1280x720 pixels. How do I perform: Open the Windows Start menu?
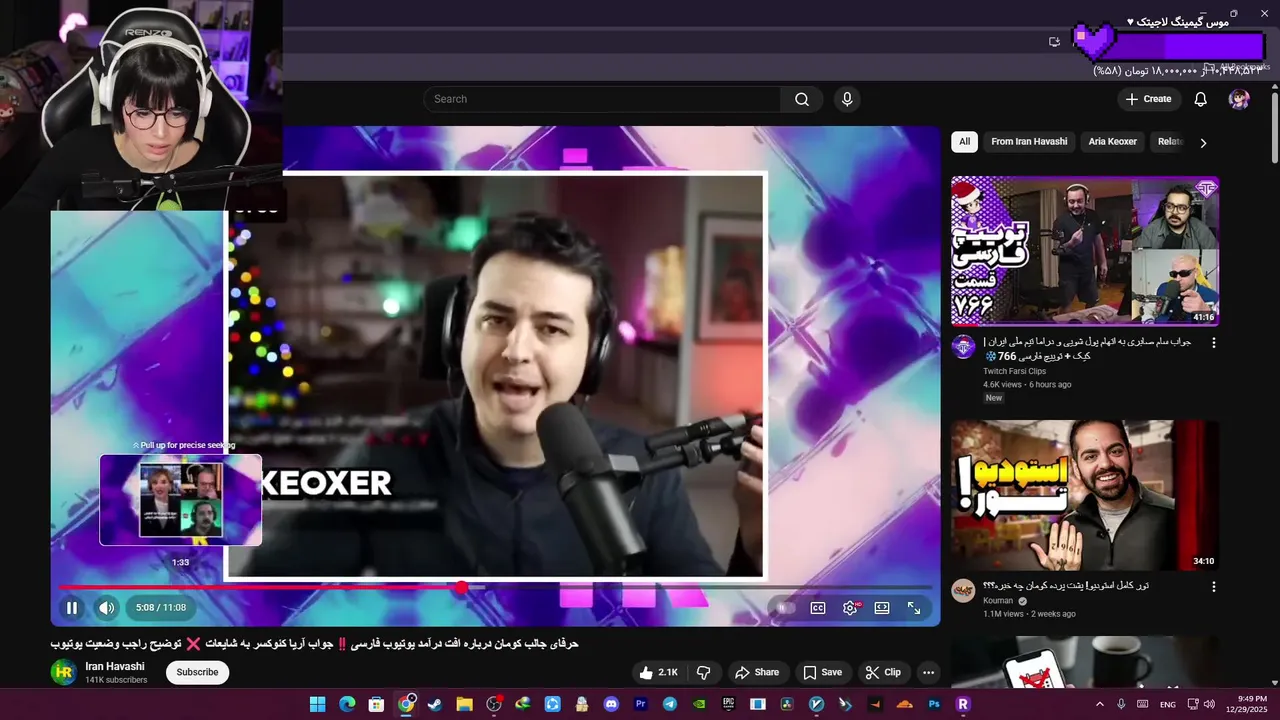coord(317,704)
